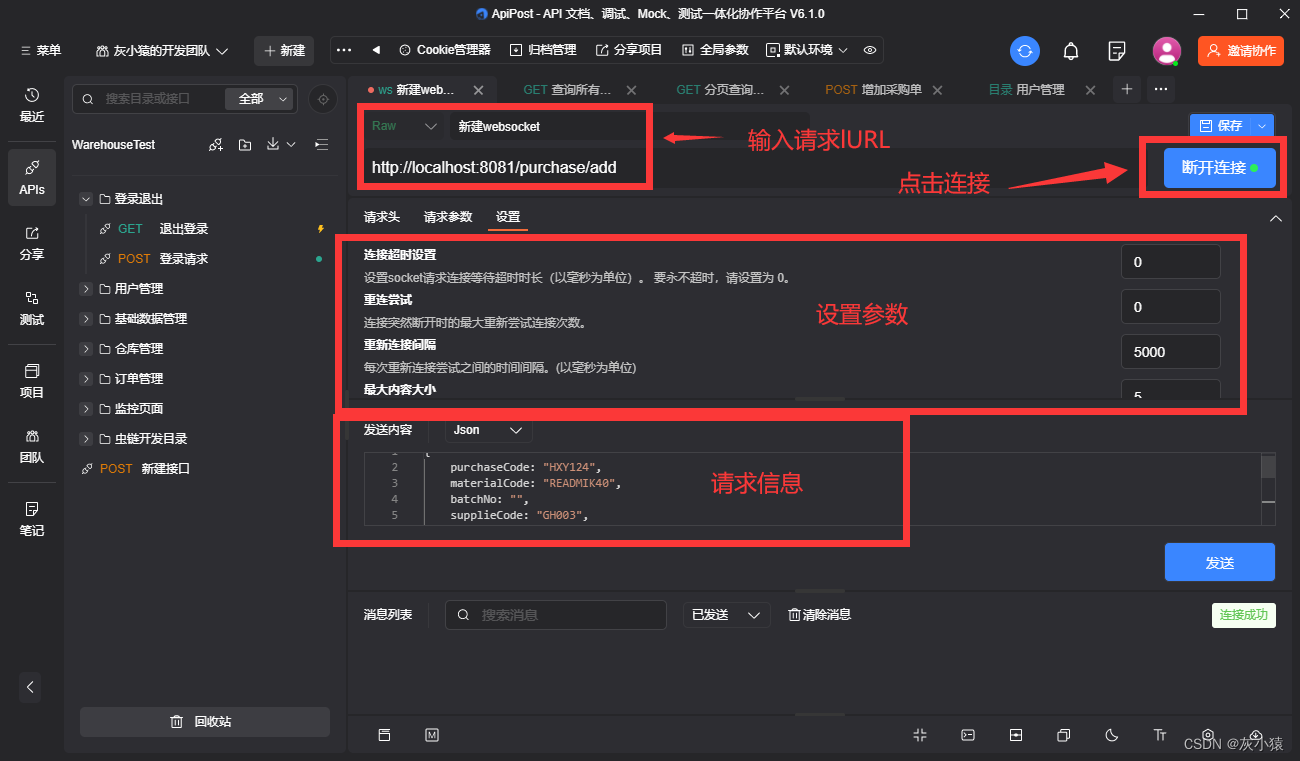Viewport: 1300px width, 761px height.
Task: Open the Raw protocol type dropdown
Action: tap(404, 126)
